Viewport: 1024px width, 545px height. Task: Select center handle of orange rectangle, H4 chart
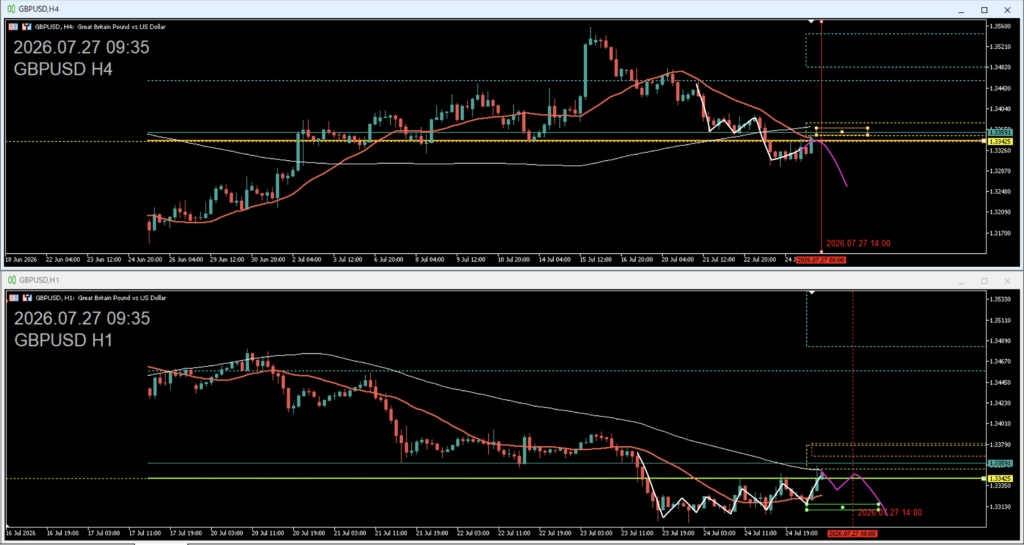point(842,132)
